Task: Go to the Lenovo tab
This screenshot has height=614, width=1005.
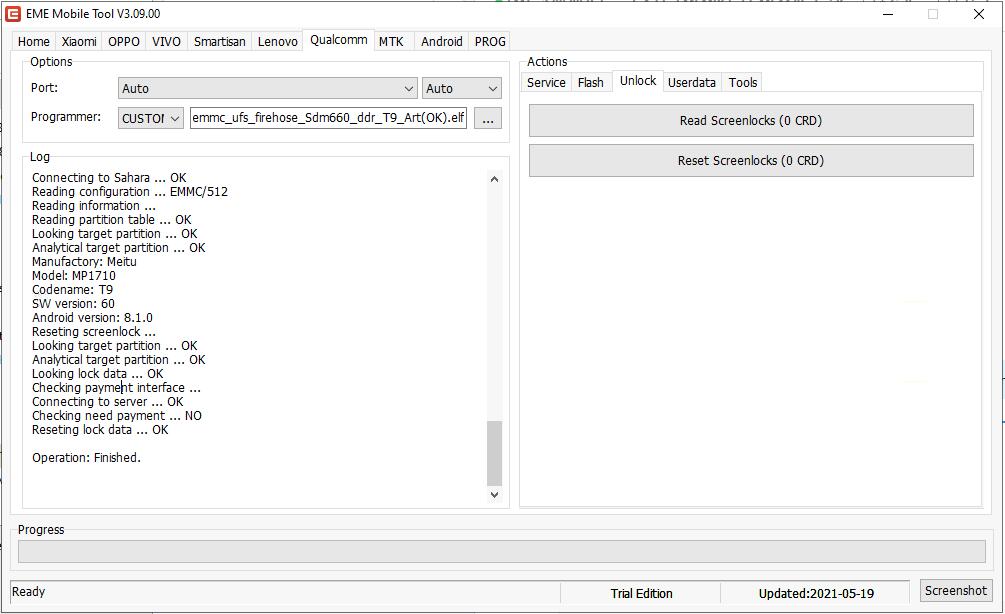Action: 278,42
